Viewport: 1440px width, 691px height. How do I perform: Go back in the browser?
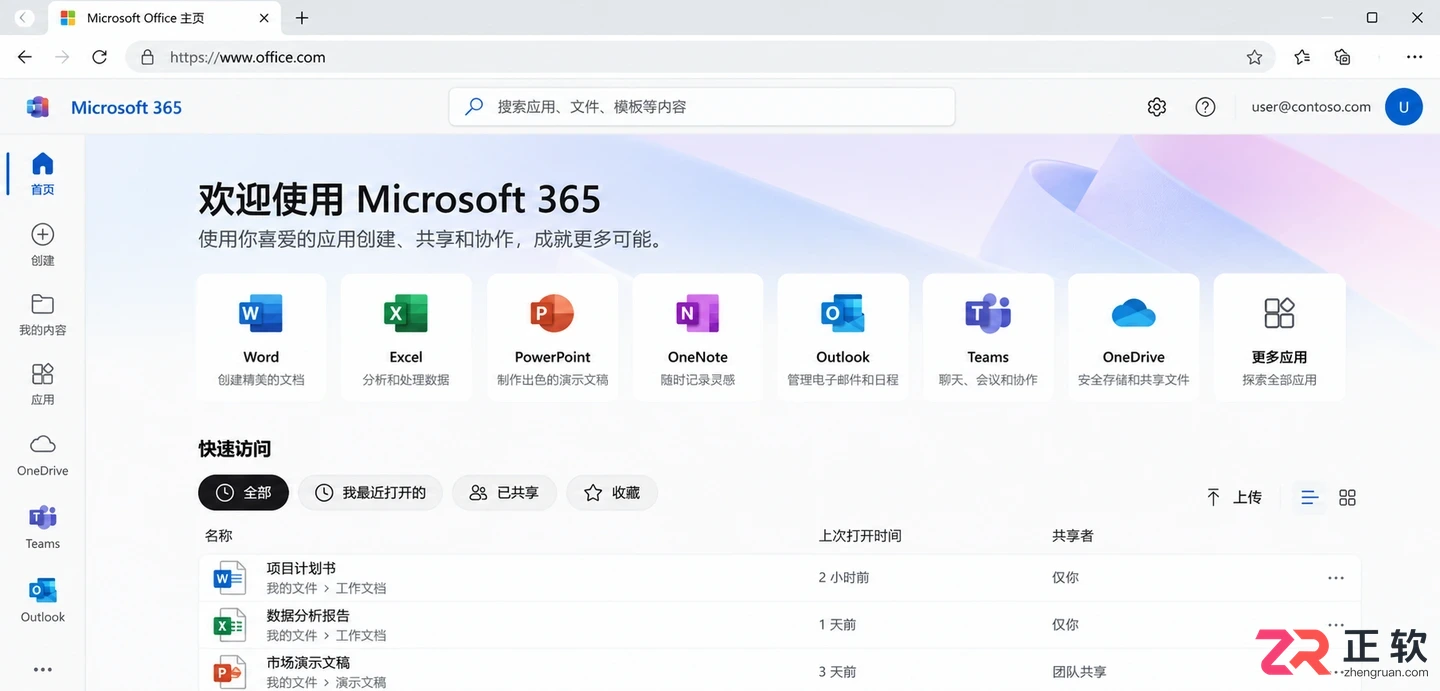coord(25,57)
